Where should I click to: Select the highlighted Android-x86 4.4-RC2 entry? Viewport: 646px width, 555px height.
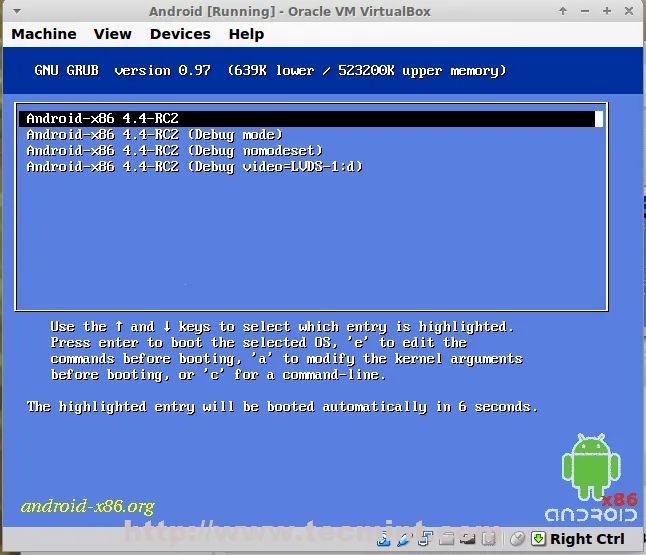[x=311, y=119]
